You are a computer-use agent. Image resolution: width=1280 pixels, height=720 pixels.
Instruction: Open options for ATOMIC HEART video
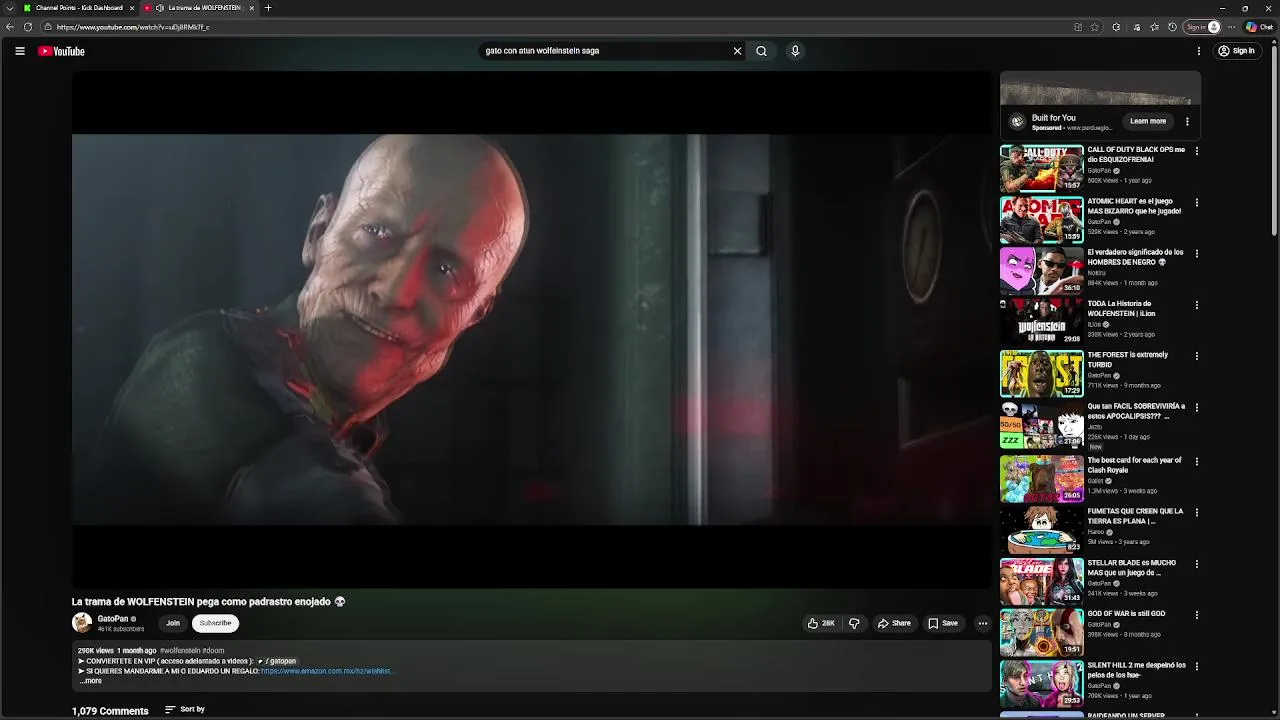(x=1197, y=203)
